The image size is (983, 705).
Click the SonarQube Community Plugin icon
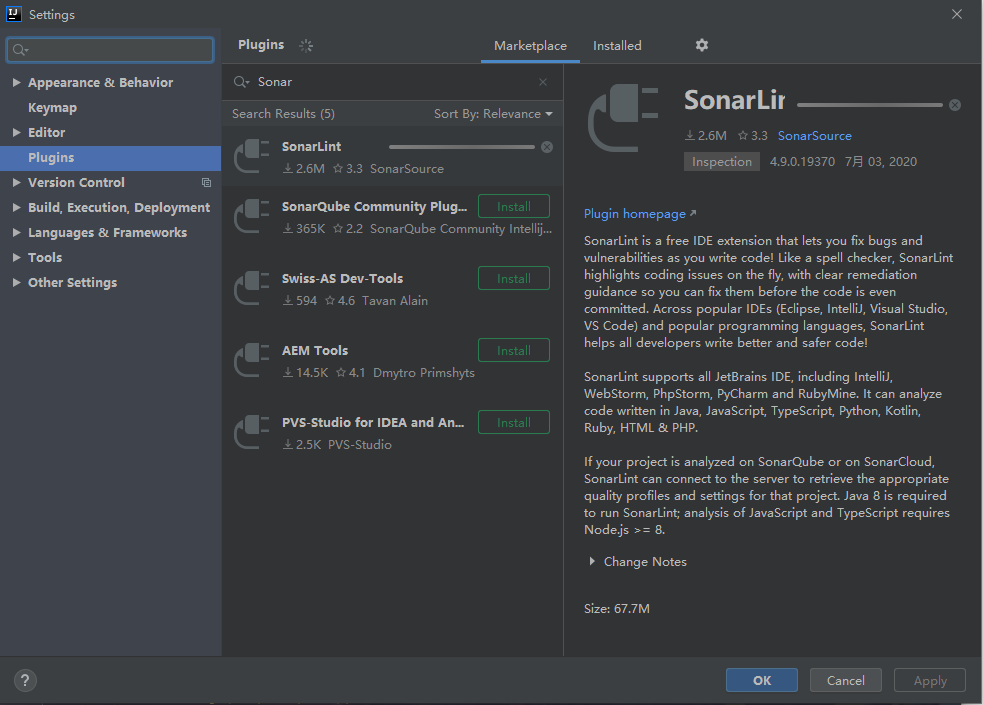(251, 216)
